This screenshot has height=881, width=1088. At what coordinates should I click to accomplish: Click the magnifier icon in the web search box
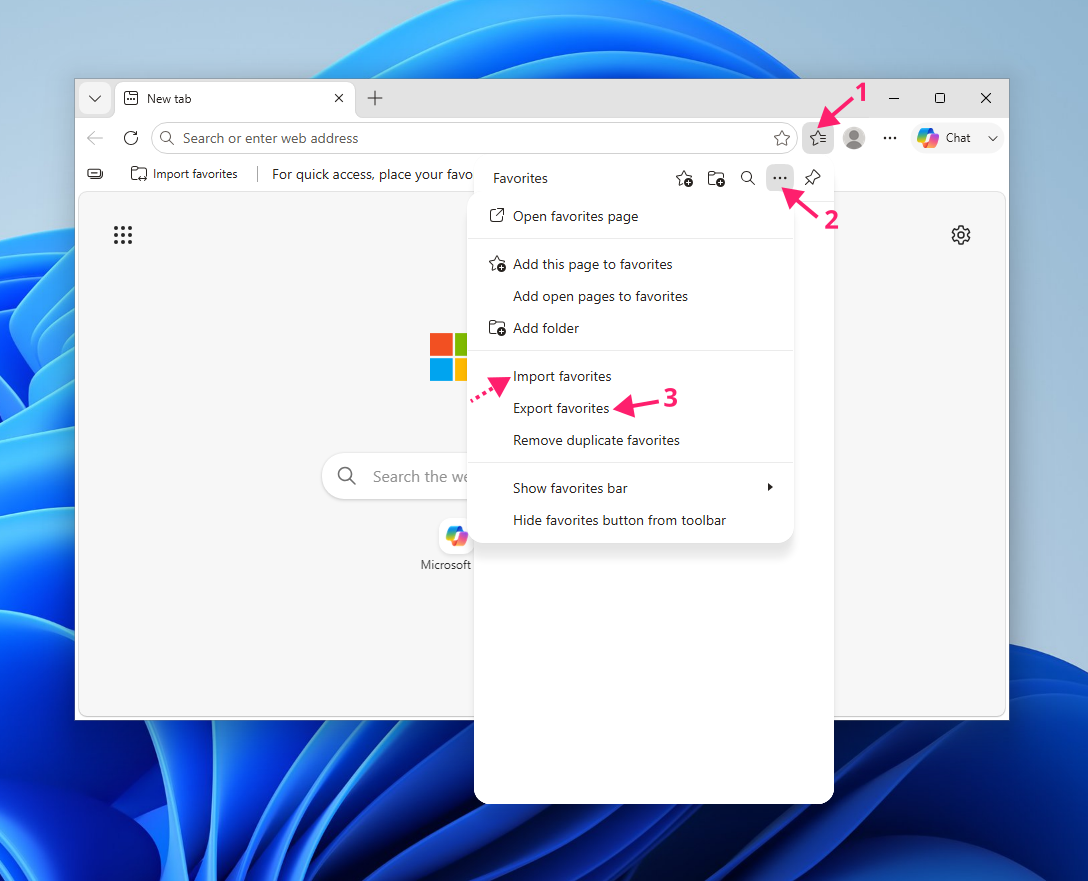pyautogui.click(x=347, y=476)
